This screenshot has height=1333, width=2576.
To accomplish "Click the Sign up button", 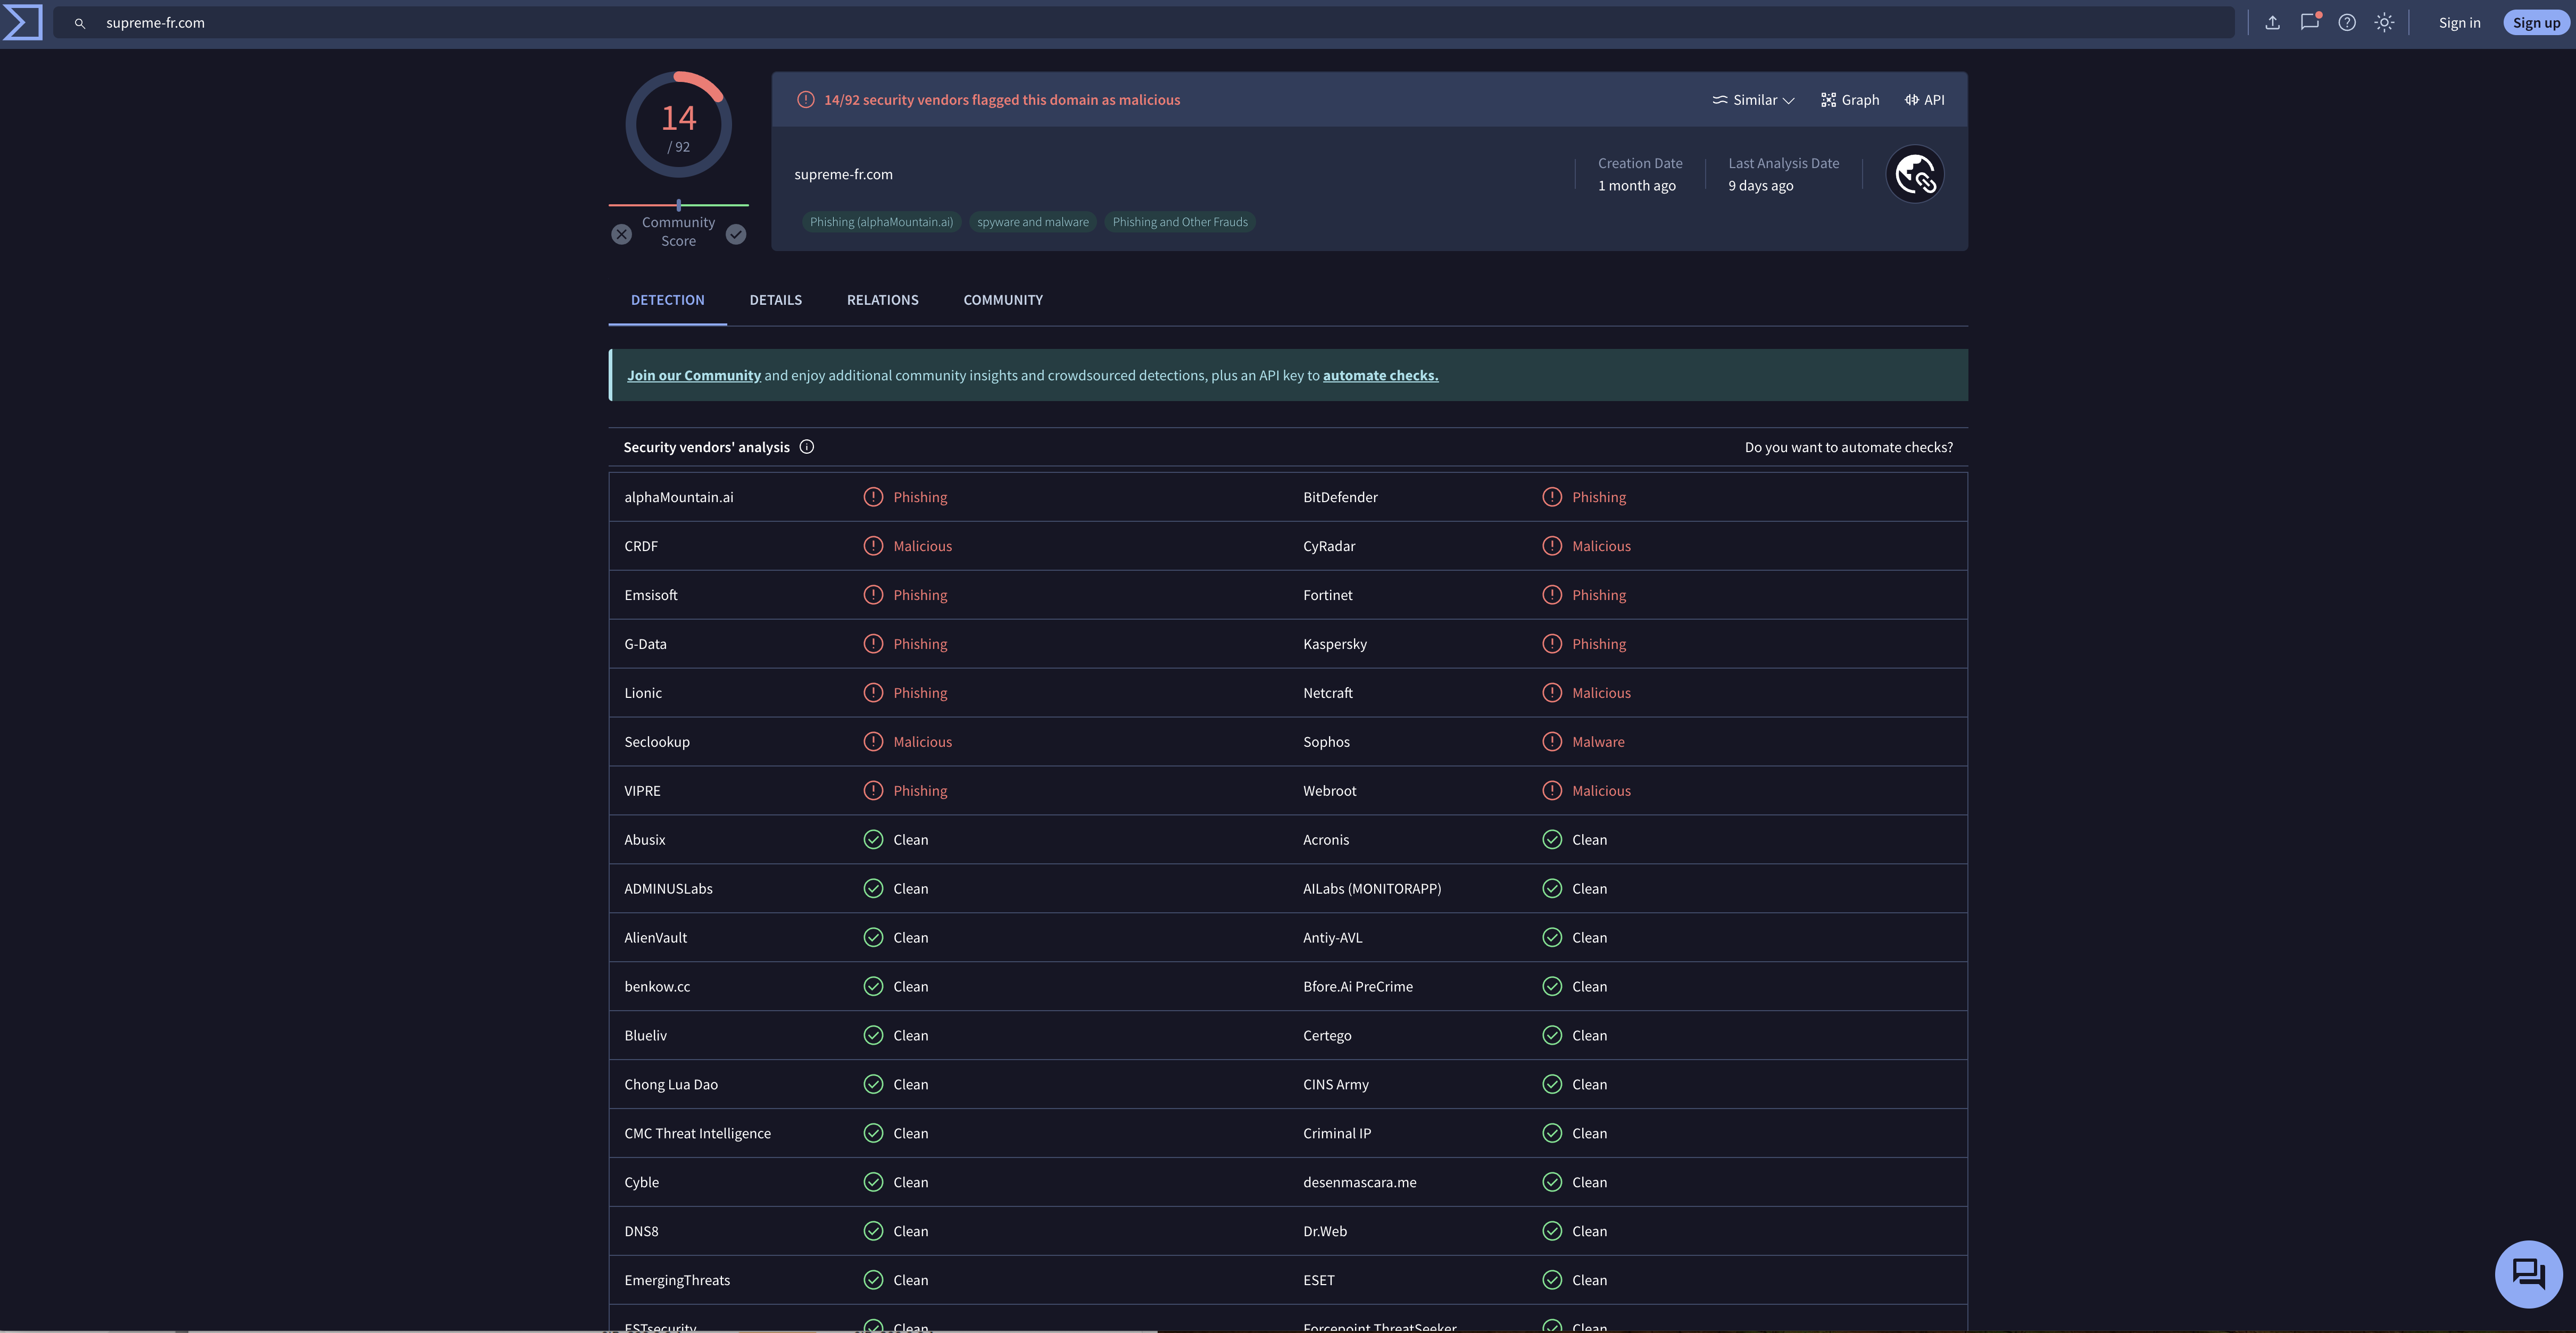I will (2536, 23).
